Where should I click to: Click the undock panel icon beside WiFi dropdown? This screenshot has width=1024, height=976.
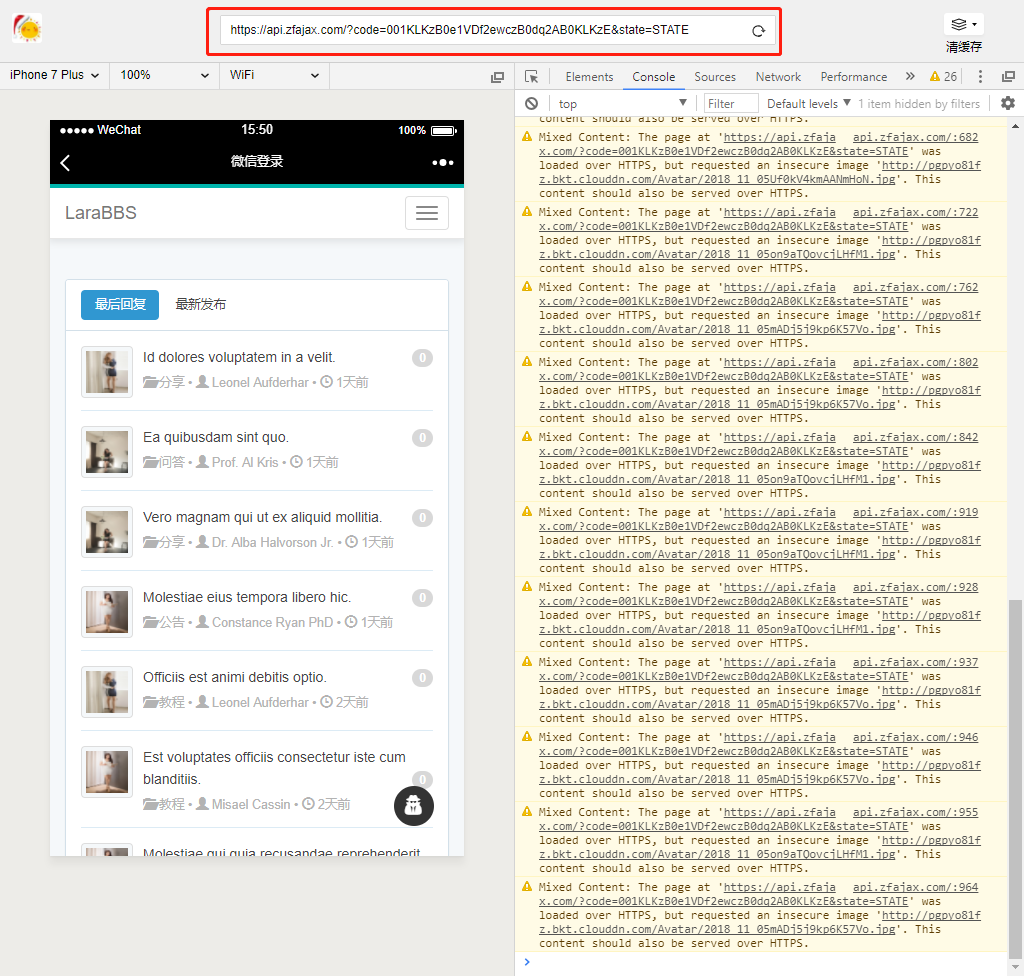click(497, 77)
